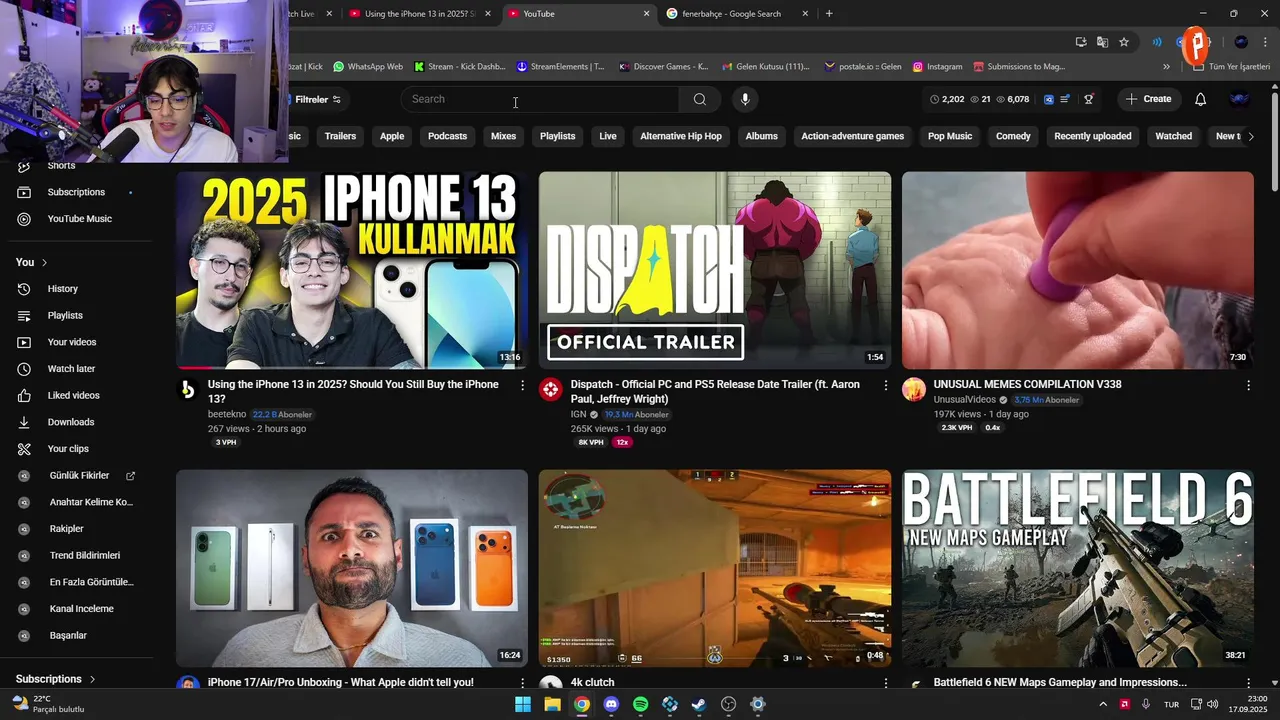Show more bookmarks with the double chevron
Image resolution: width=1280 pixels, height=720 pixels.
pyautogui.click(x=1166, y=67)
